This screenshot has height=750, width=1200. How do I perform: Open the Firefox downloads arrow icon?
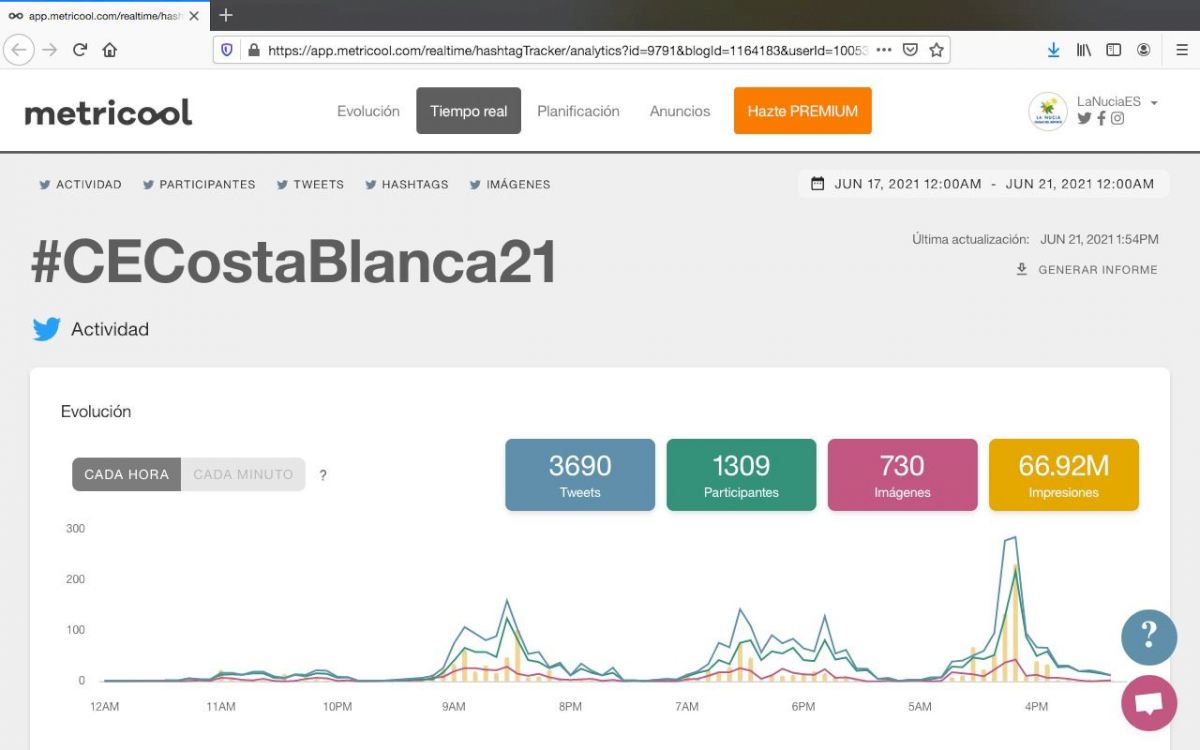1053,50
